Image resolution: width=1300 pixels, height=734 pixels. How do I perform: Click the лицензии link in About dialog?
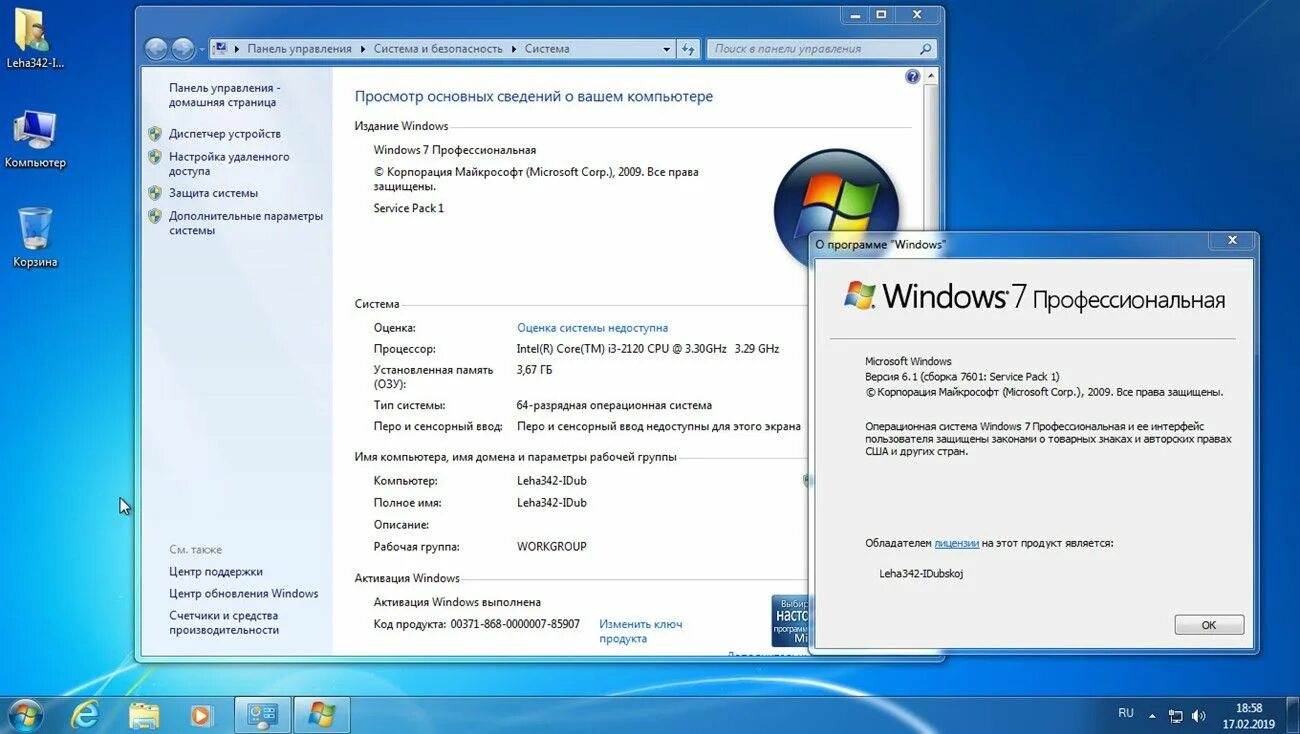(x=956, y=543)
